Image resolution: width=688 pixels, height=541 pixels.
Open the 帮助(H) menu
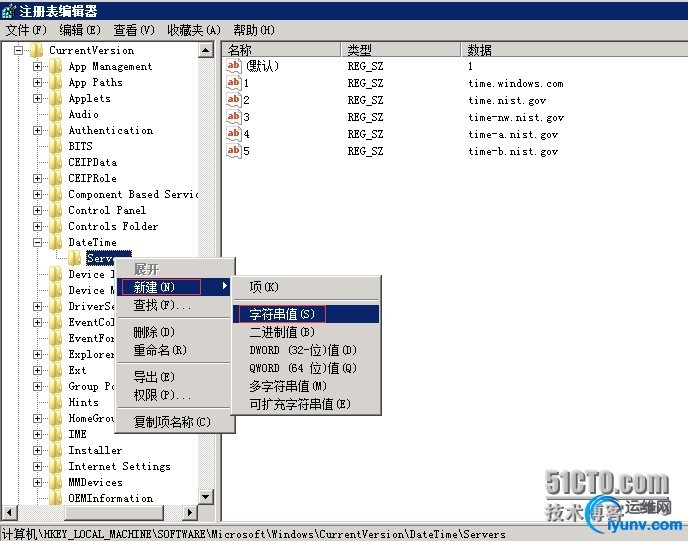point(254,30)
